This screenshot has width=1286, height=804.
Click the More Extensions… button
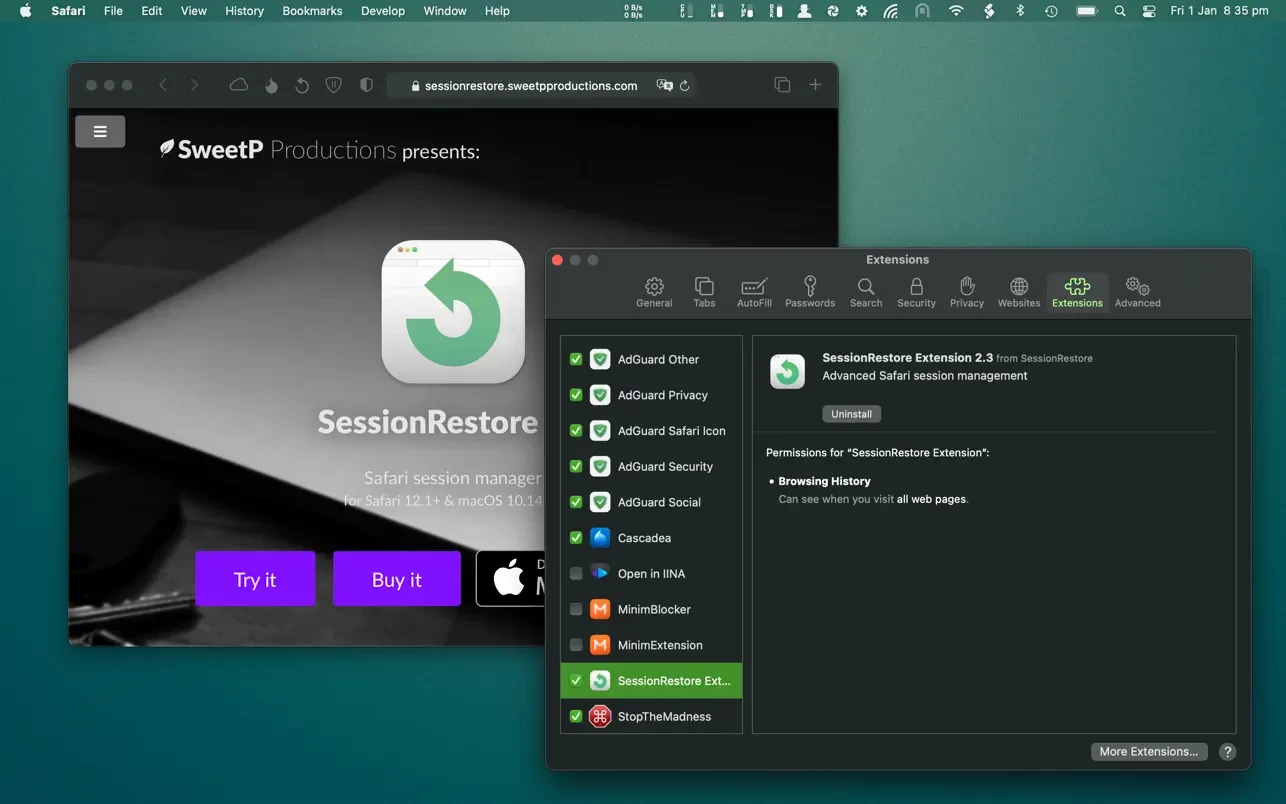[1148, 752]
